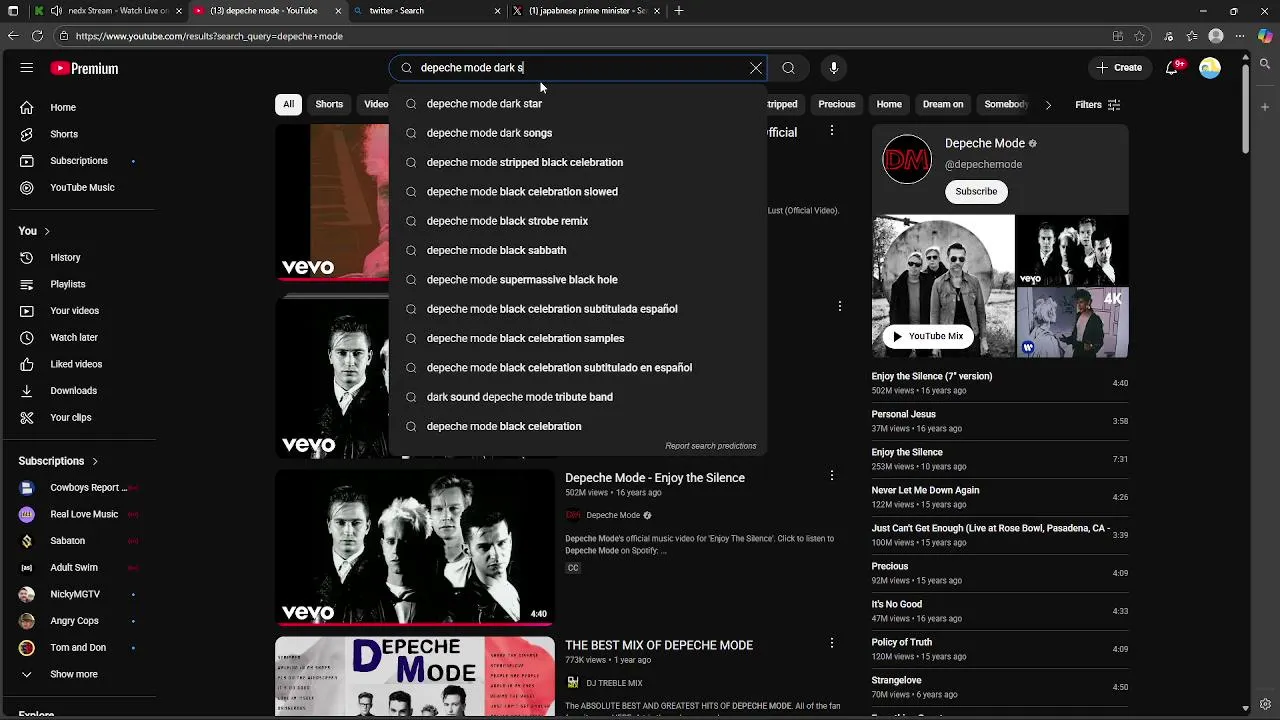The image size is (1280, 720).
Task: Click Report search predictions link
Action: [710, 446]
